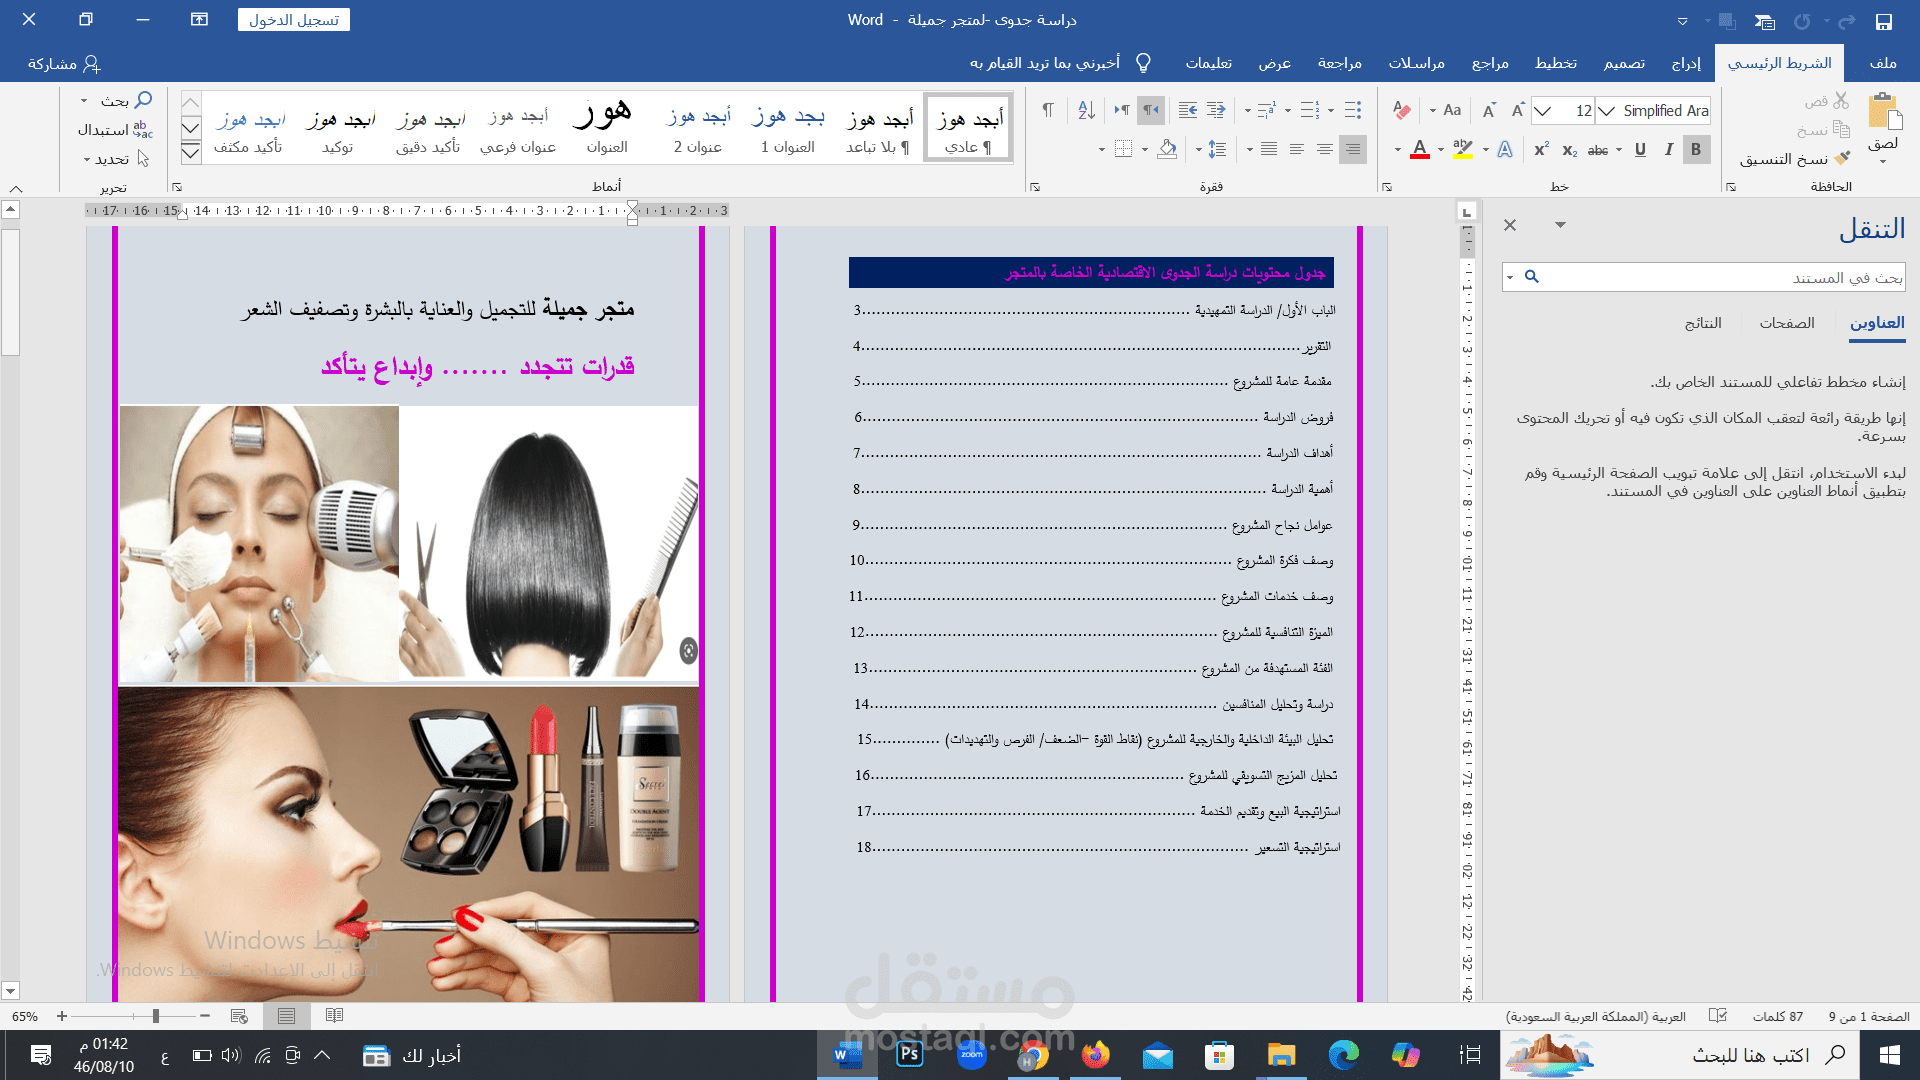Click the 65% zoom level button

point(25,1016)
